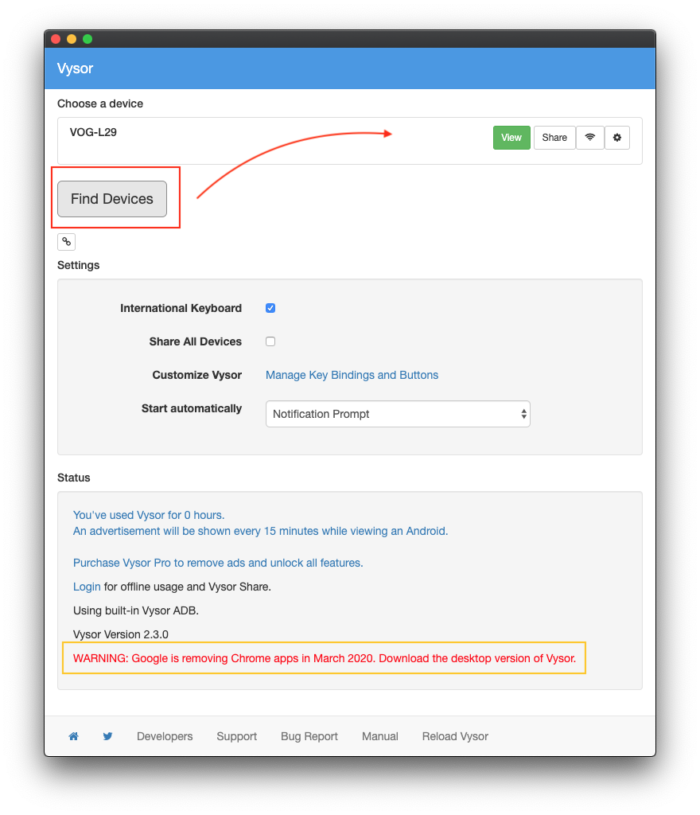This screenshot has height=815, width=700.
Task: Click the link icon below Find Devices
Action: (x=67, y=242)
